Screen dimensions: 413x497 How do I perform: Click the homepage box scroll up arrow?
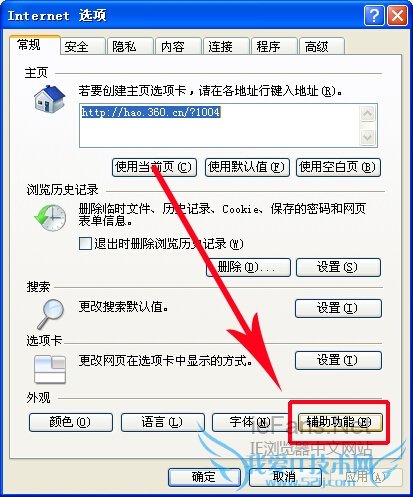[367, 114]
